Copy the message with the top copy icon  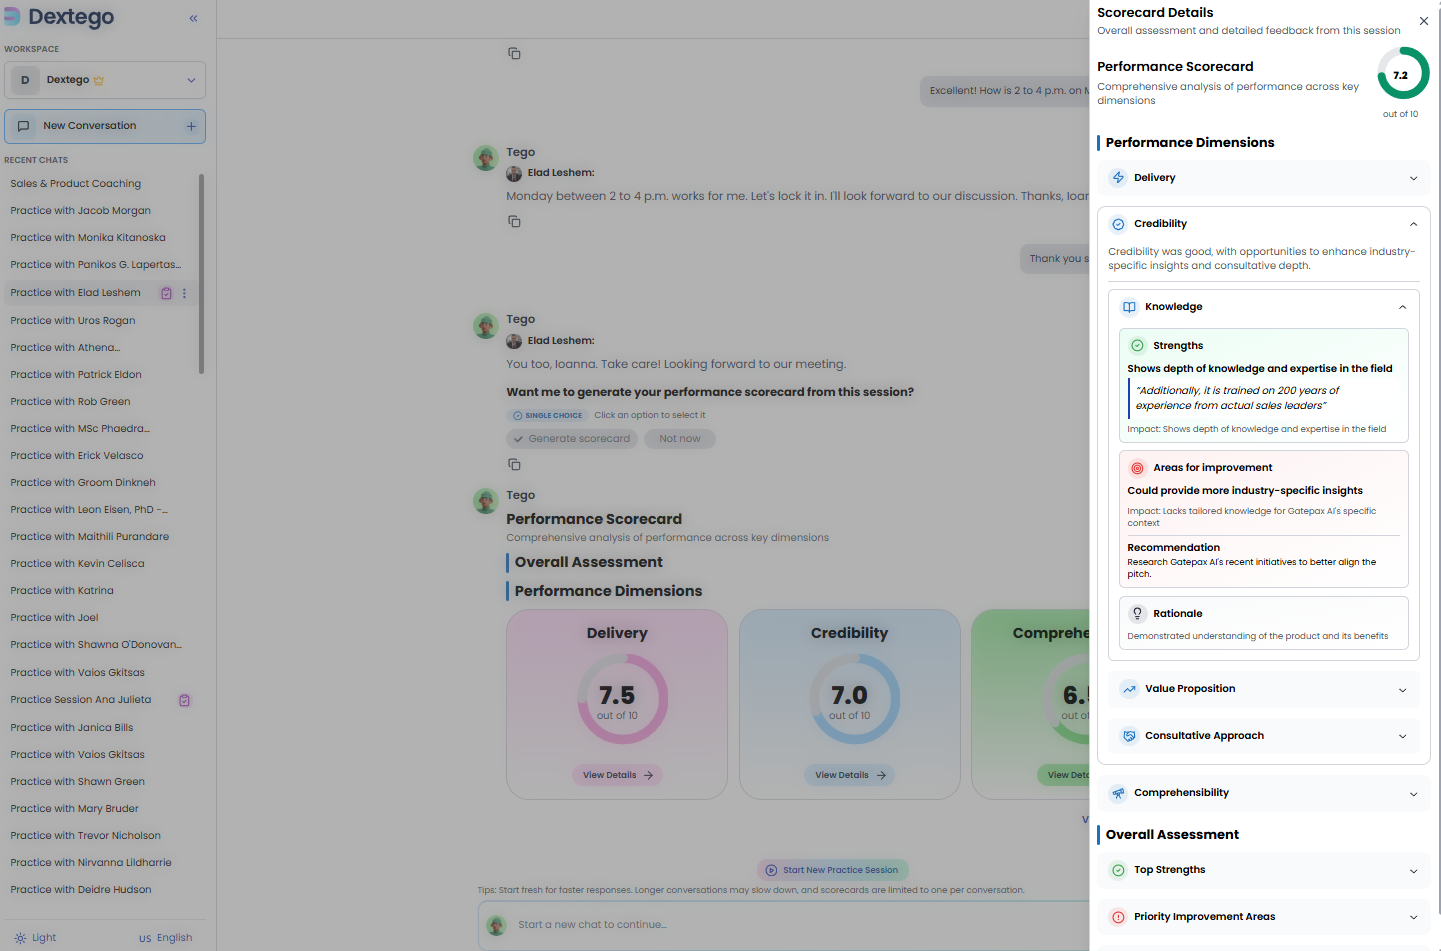[514, 53]
